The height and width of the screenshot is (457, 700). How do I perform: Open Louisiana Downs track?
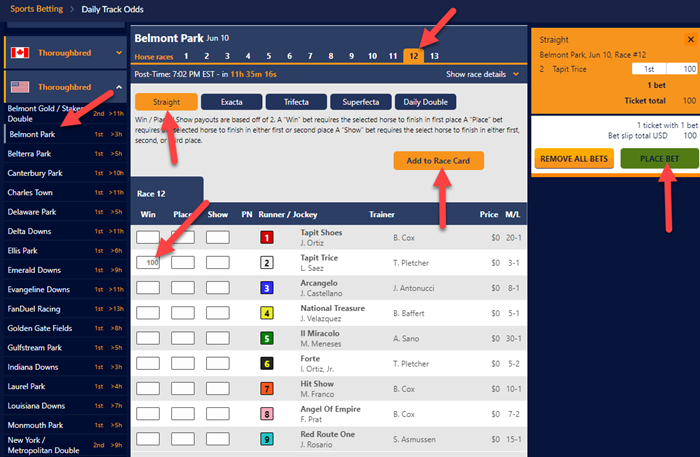pos(65,406)
